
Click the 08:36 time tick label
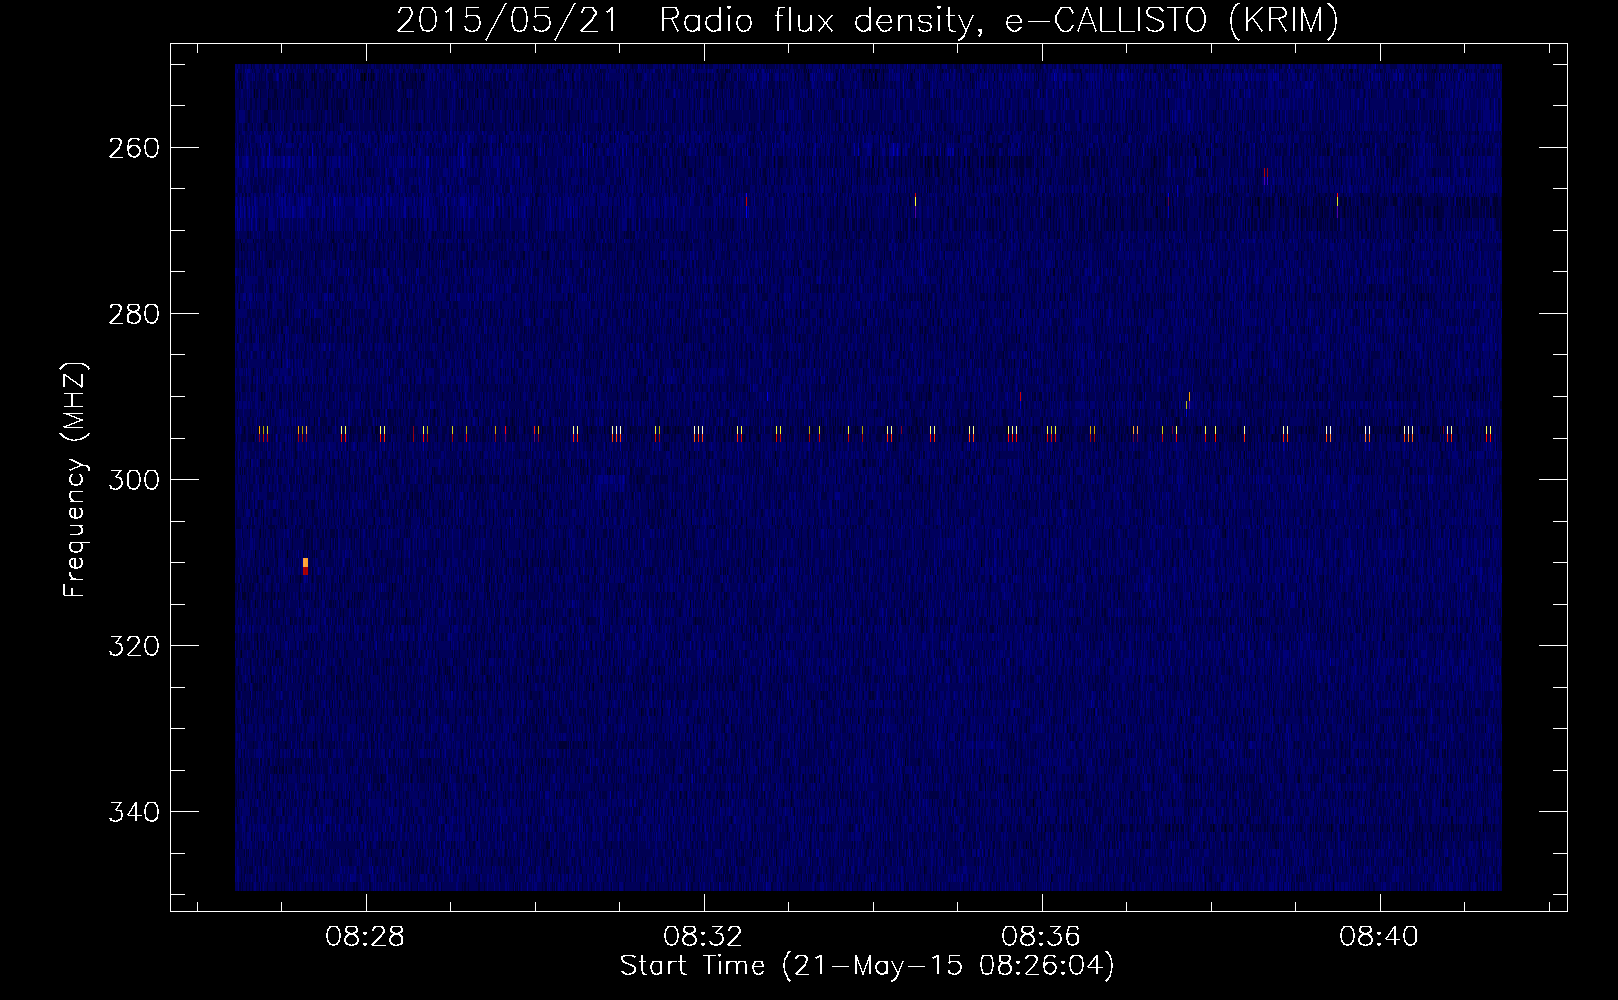point(1041,937)
